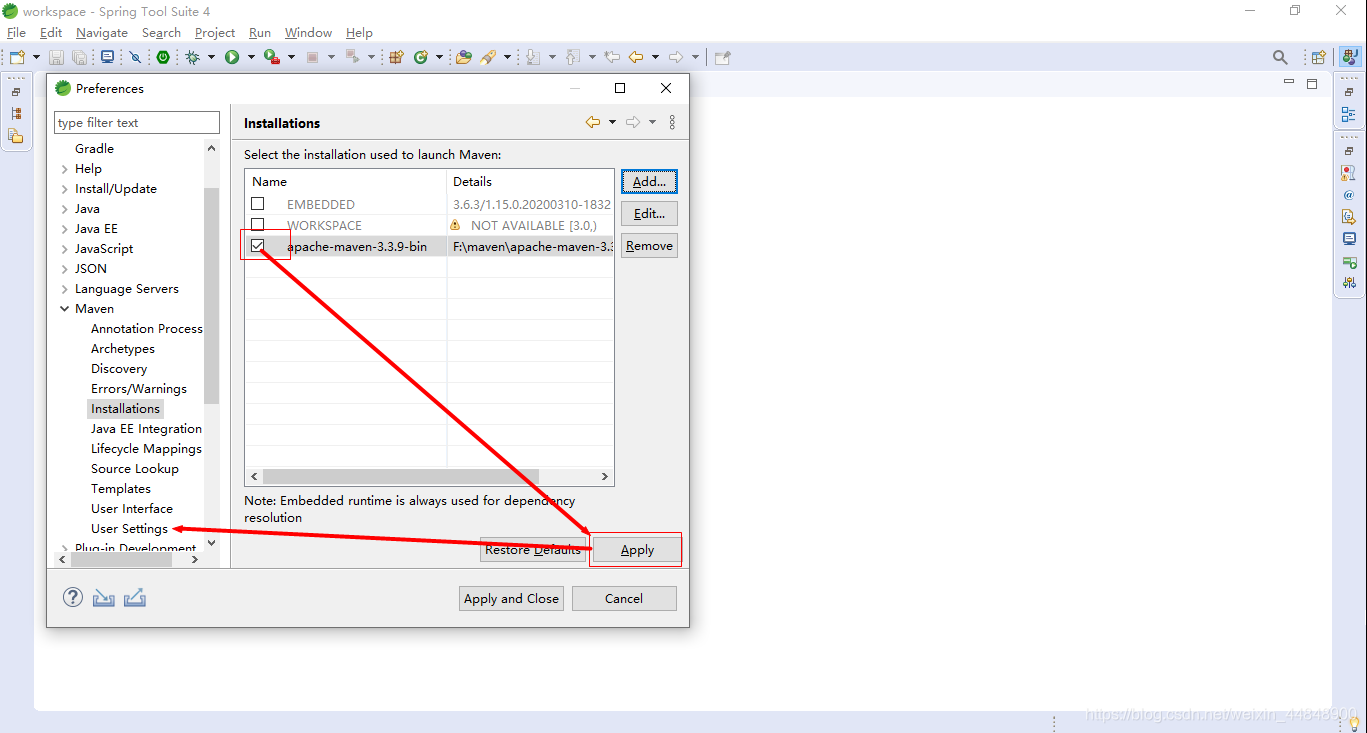This screenshot has height=733, width=1367.
Task: Click the yellow Back navigation arrow in toolbar
Action: (x=635, y=57)
